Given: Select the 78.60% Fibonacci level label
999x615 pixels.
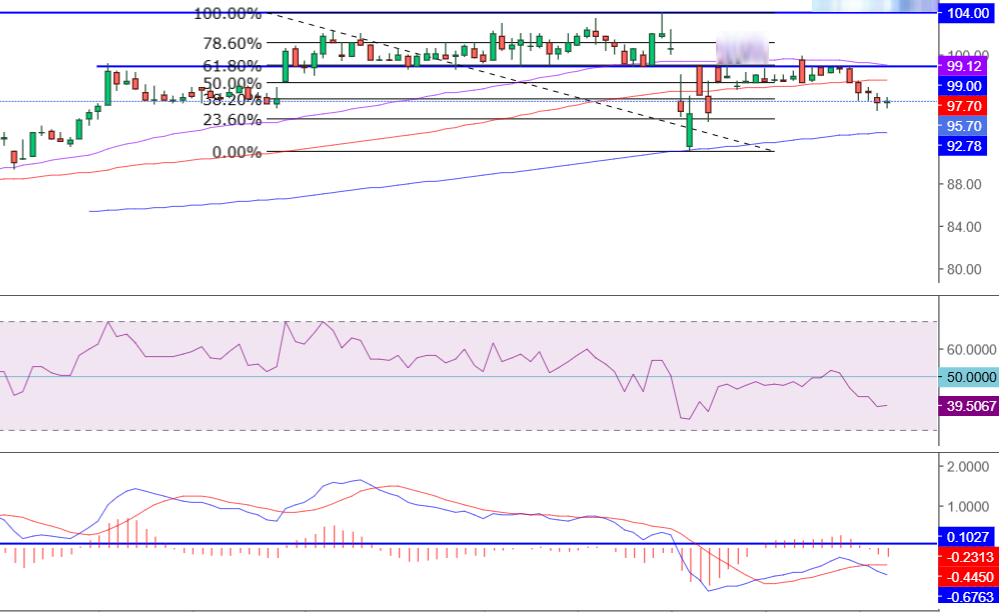Looking at the screenshot, I should point(232,43).
